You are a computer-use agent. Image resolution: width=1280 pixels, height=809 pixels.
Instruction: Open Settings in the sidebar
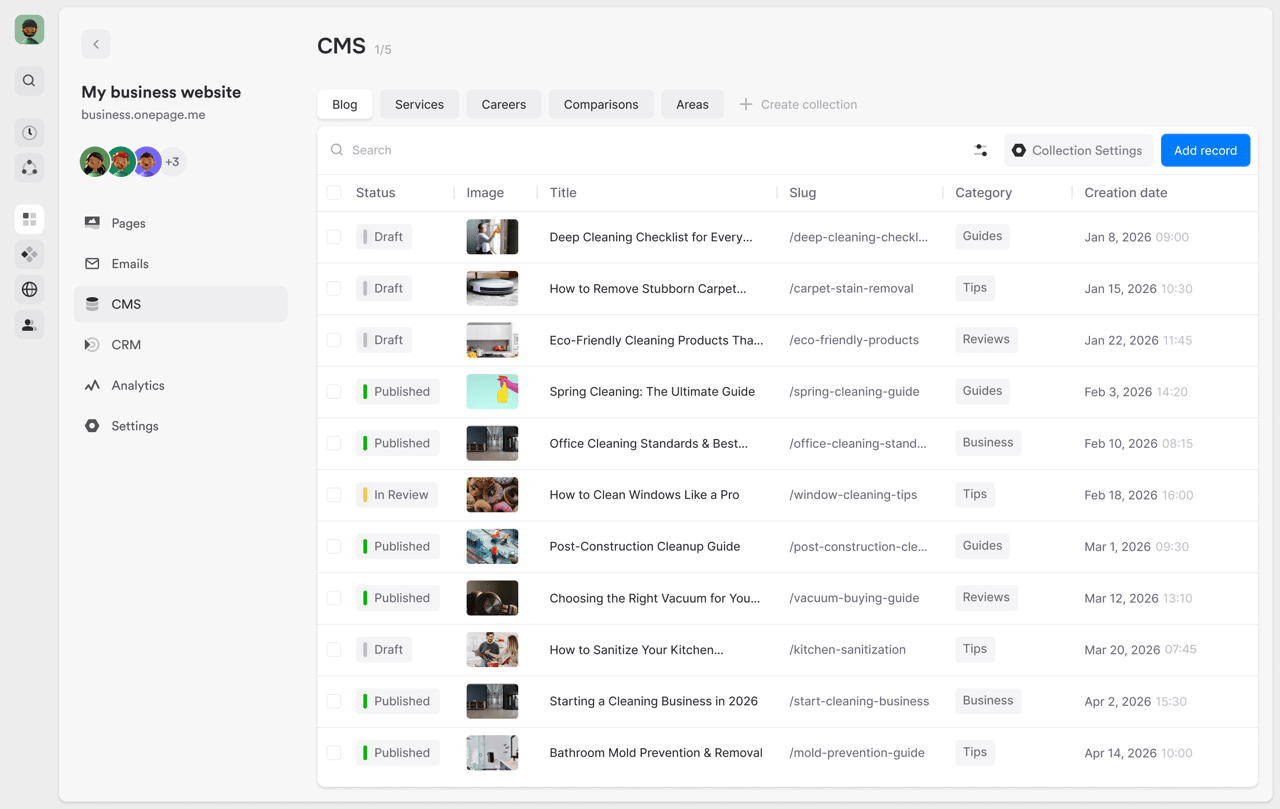[x=180, y=426]
